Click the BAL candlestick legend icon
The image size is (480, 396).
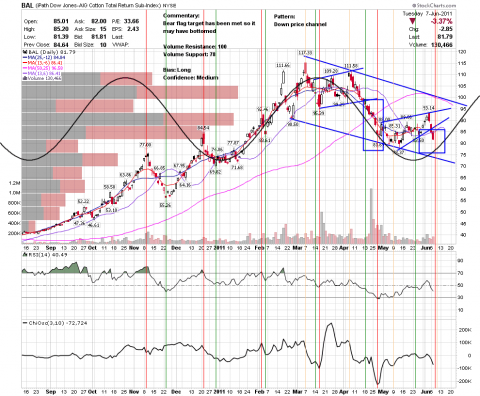(24, 52)
